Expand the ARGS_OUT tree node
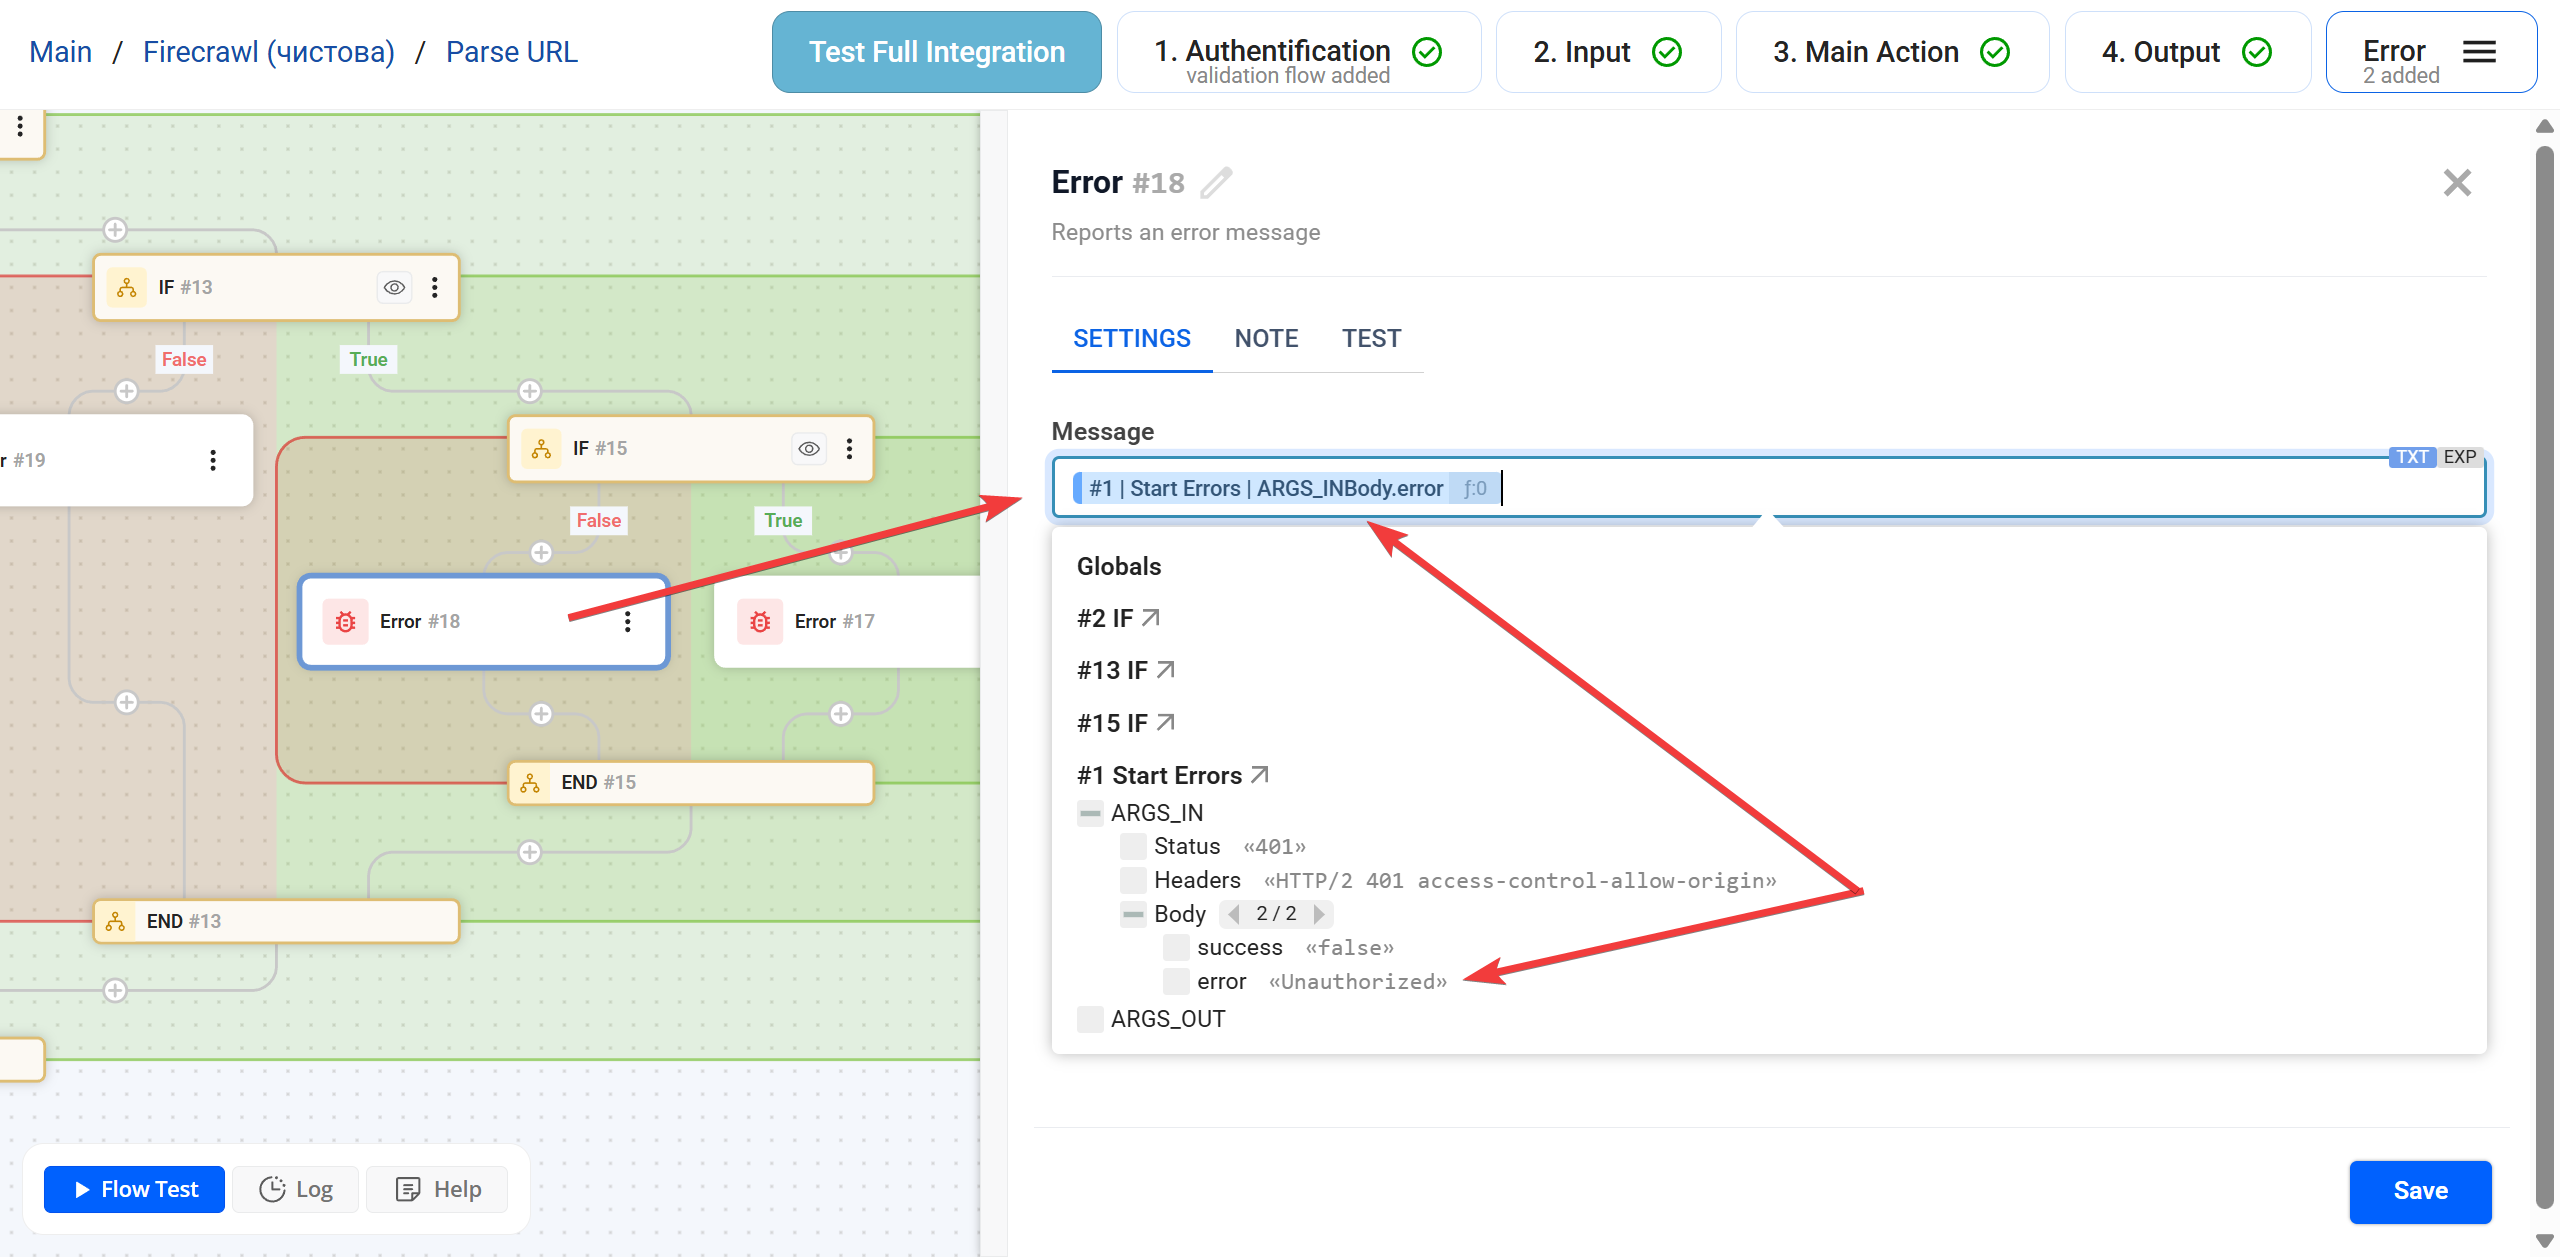 pyautogui.click(x=1090, y=1019)
